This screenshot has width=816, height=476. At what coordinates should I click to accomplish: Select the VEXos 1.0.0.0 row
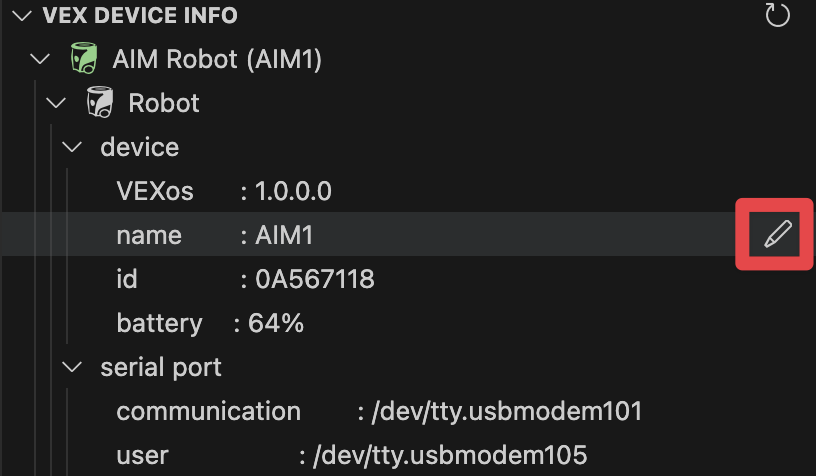tap(223, 191)
